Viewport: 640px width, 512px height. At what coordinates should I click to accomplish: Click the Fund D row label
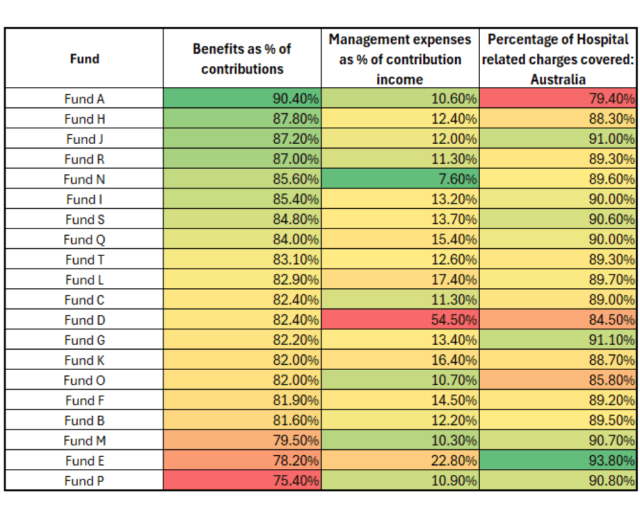coord(85,320)
